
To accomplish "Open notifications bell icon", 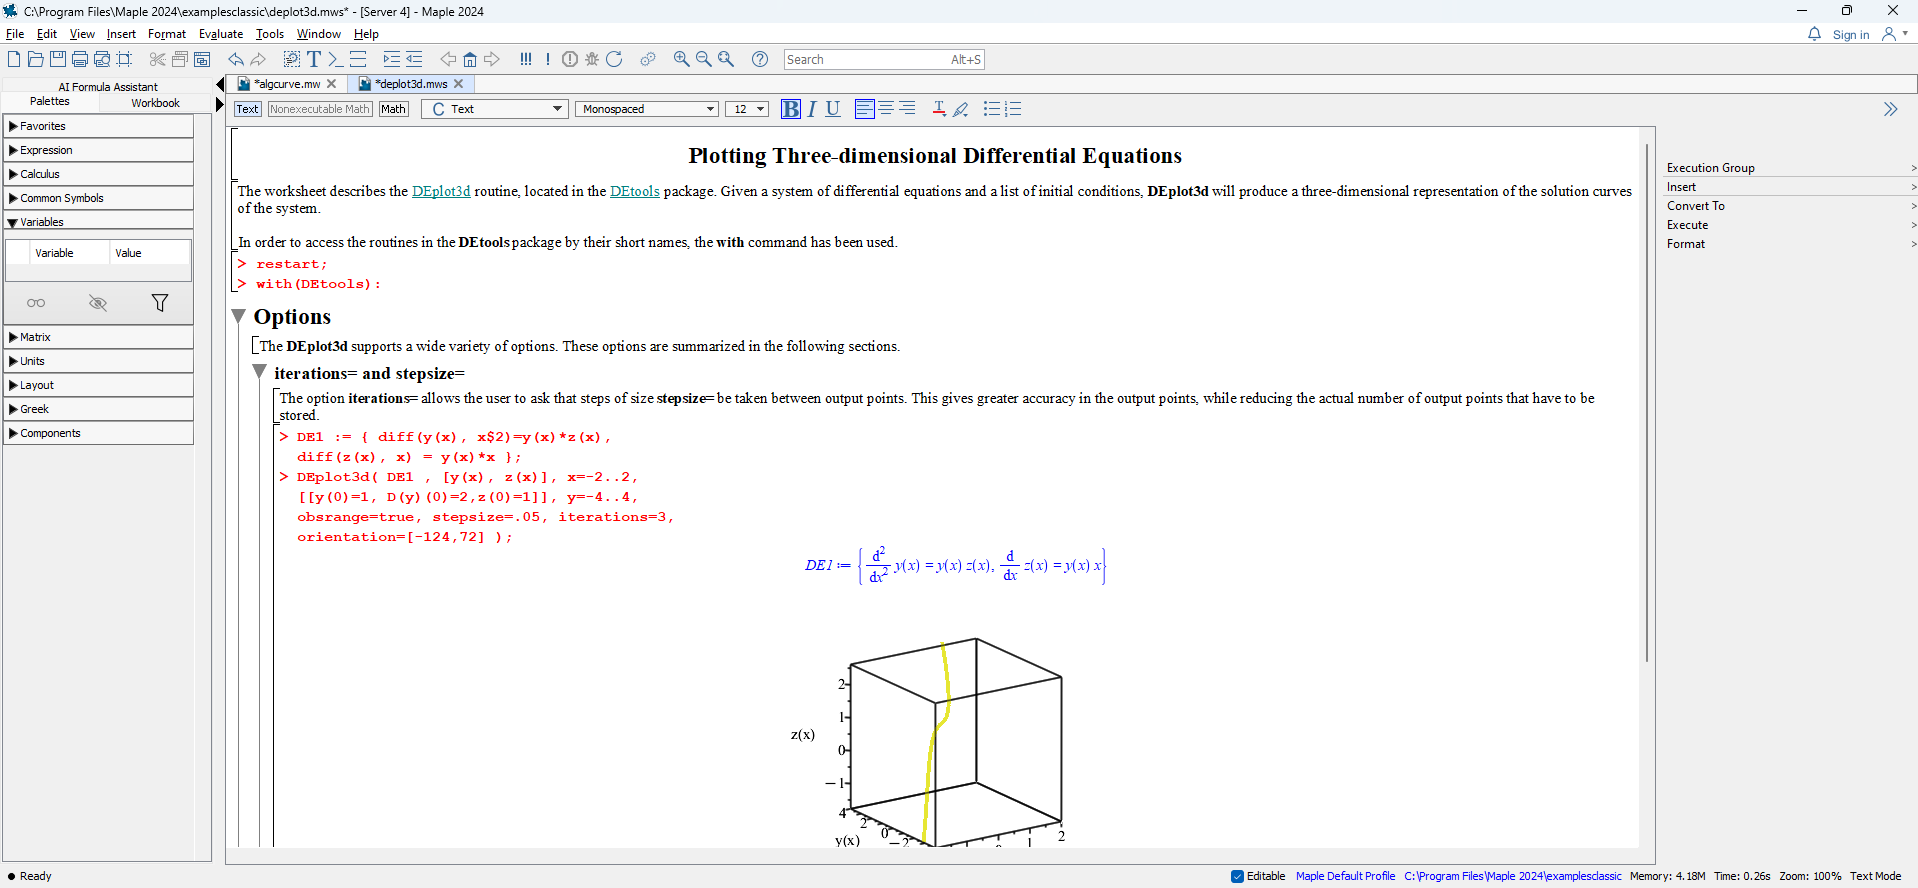I will (x=1814, y=34).
